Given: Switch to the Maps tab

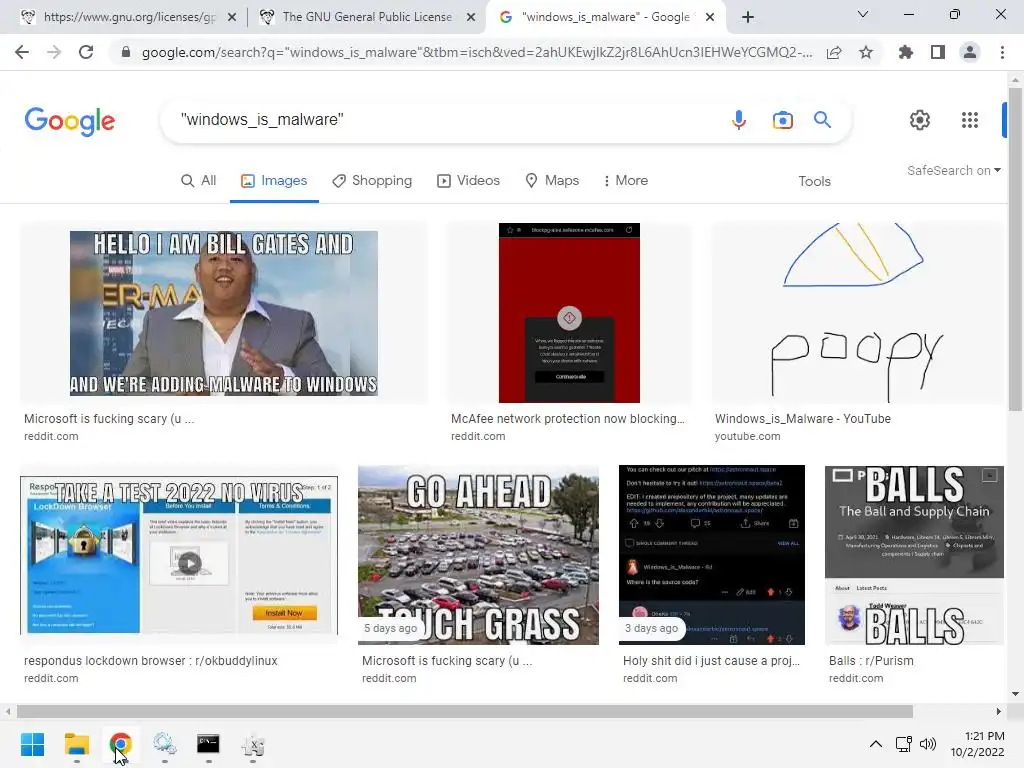Looking at the screenshot, I should tap(552, 180).
